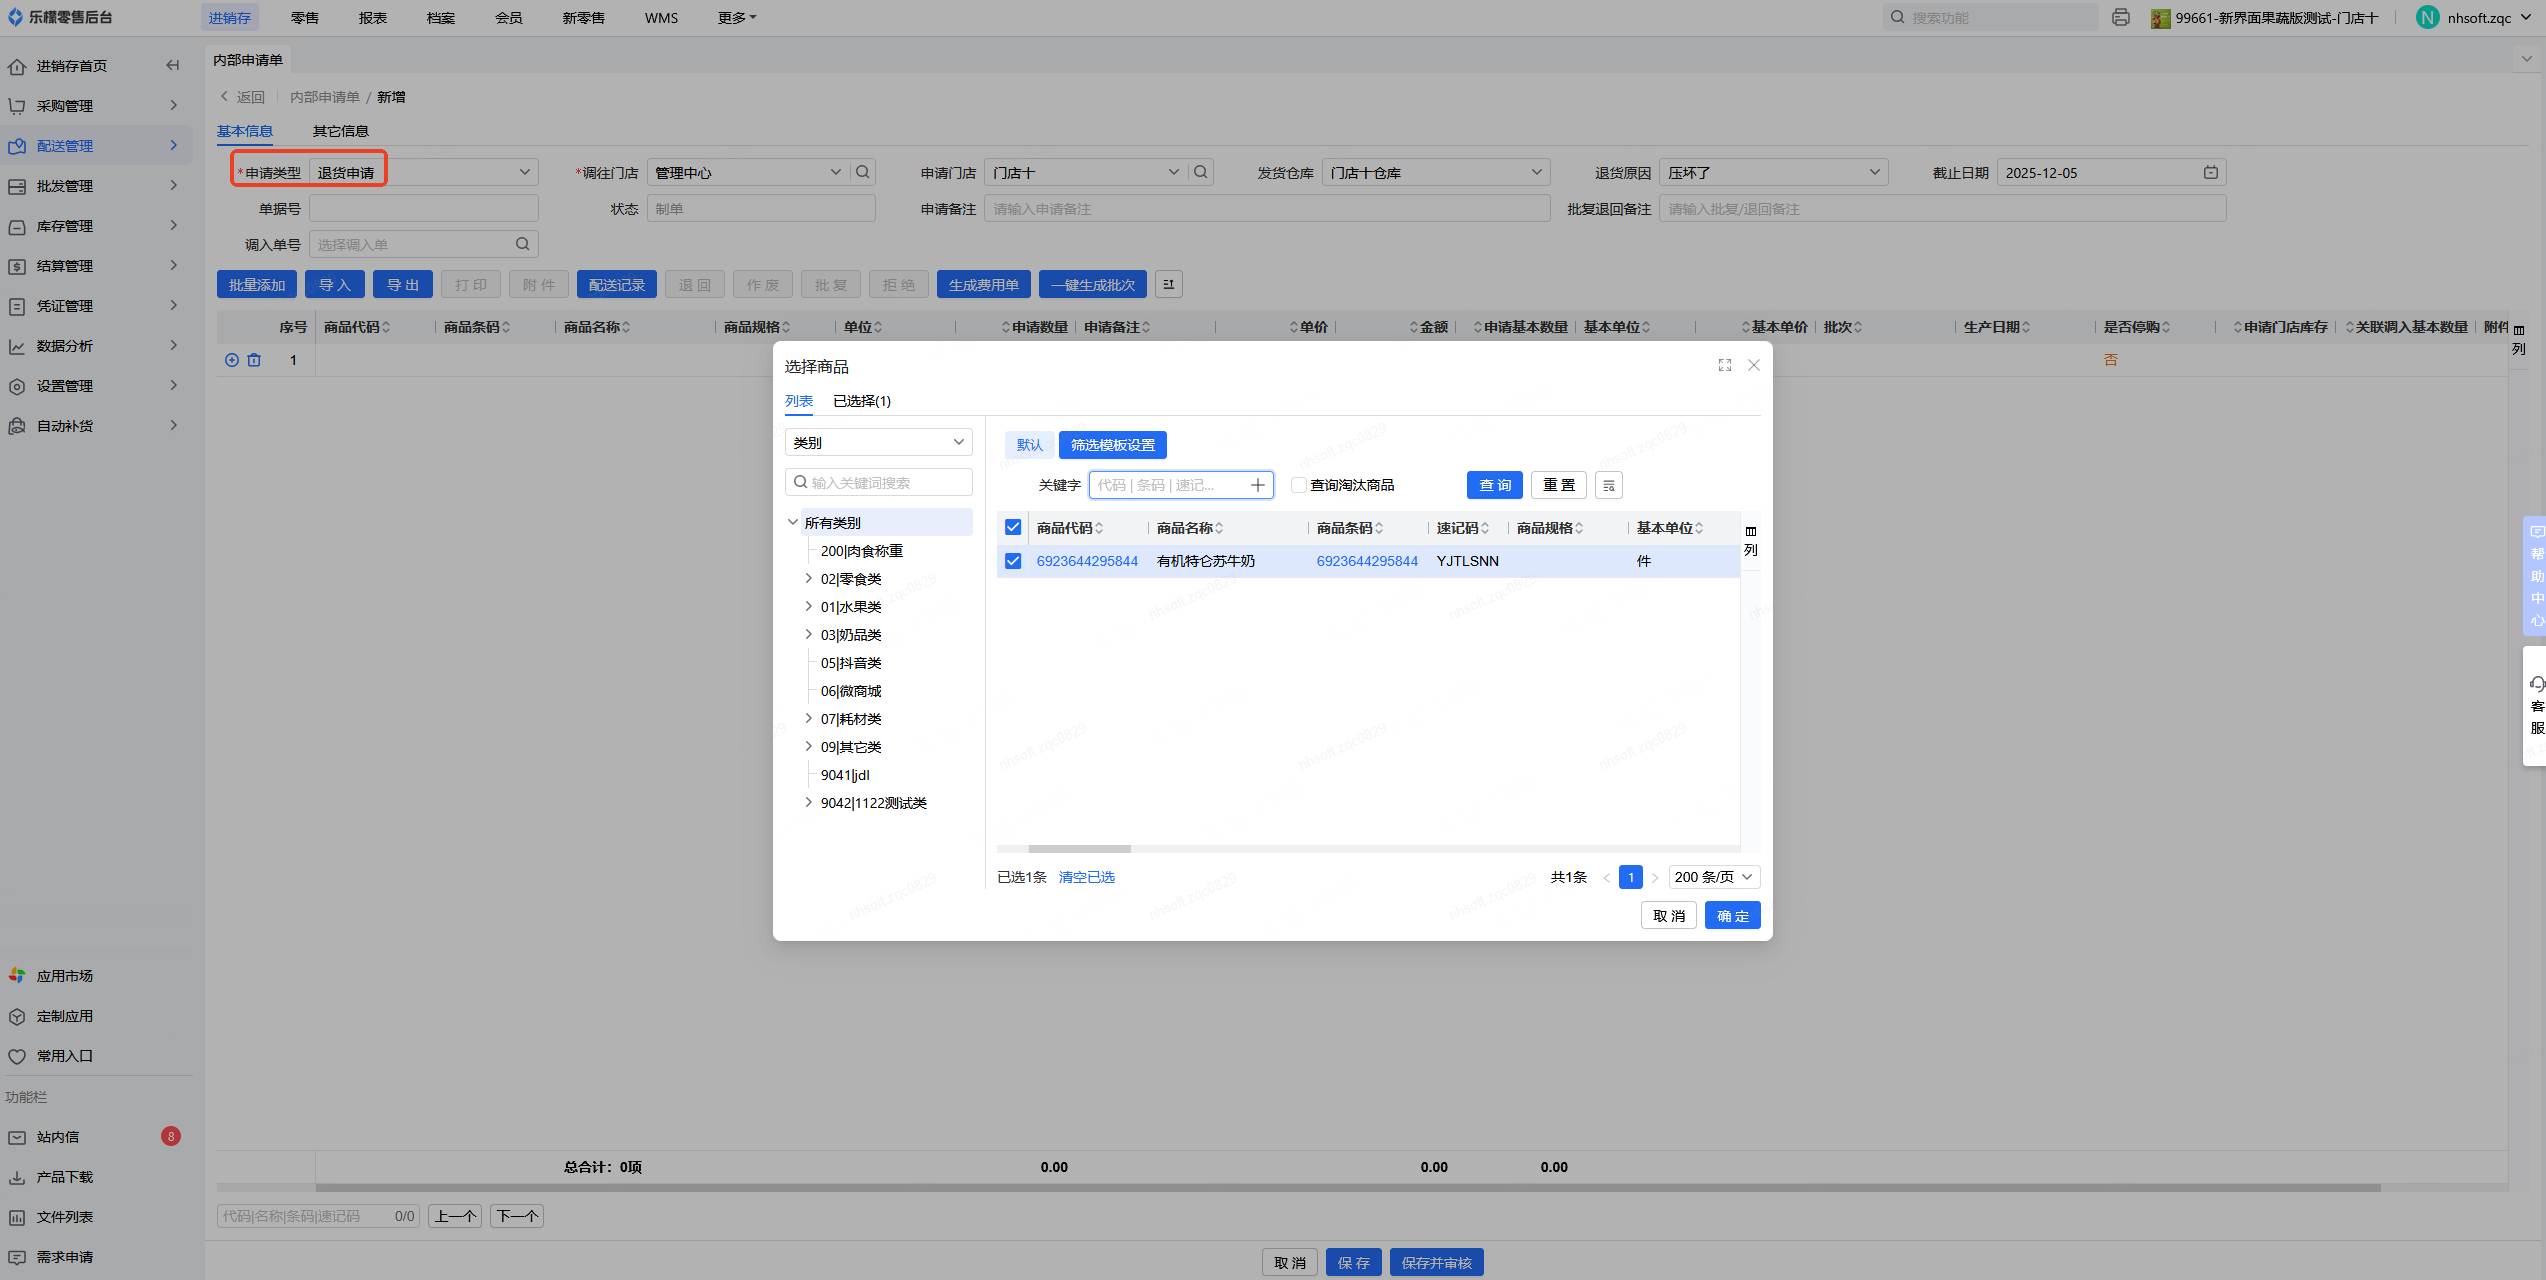
Task: Click the add row icon in row one
Action: (232, 360)
